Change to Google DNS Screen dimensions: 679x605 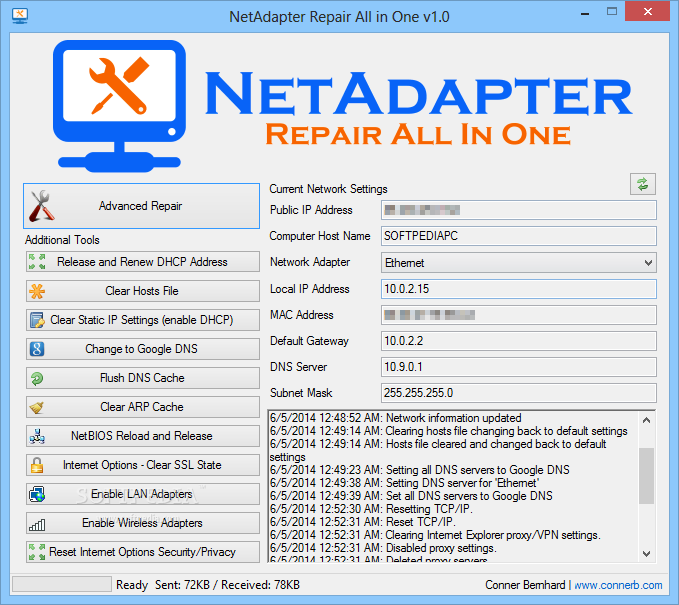point(143,349)
